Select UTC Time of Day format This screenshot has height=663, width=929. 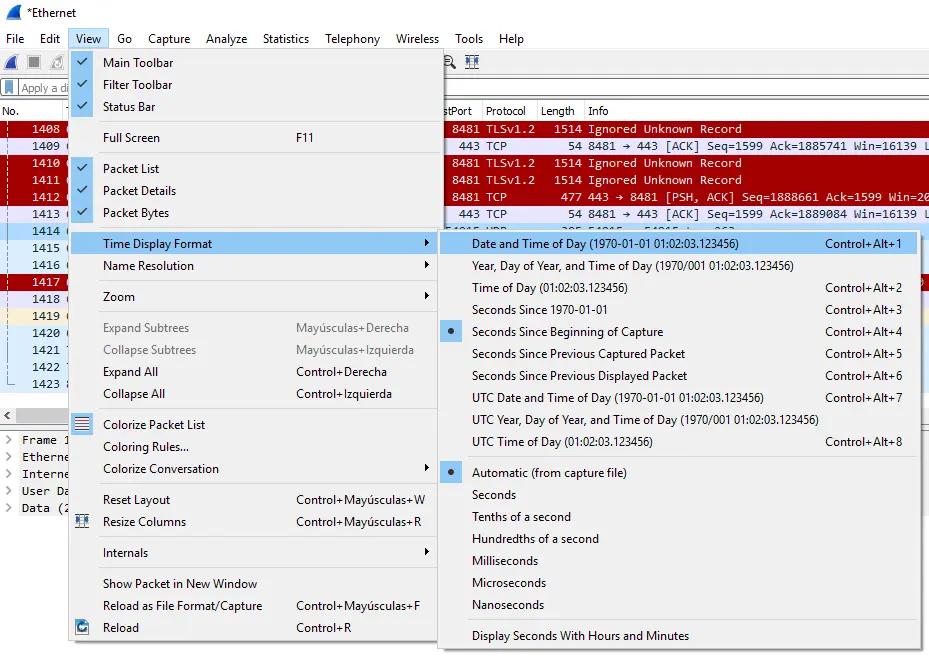[x=678, y=442]
